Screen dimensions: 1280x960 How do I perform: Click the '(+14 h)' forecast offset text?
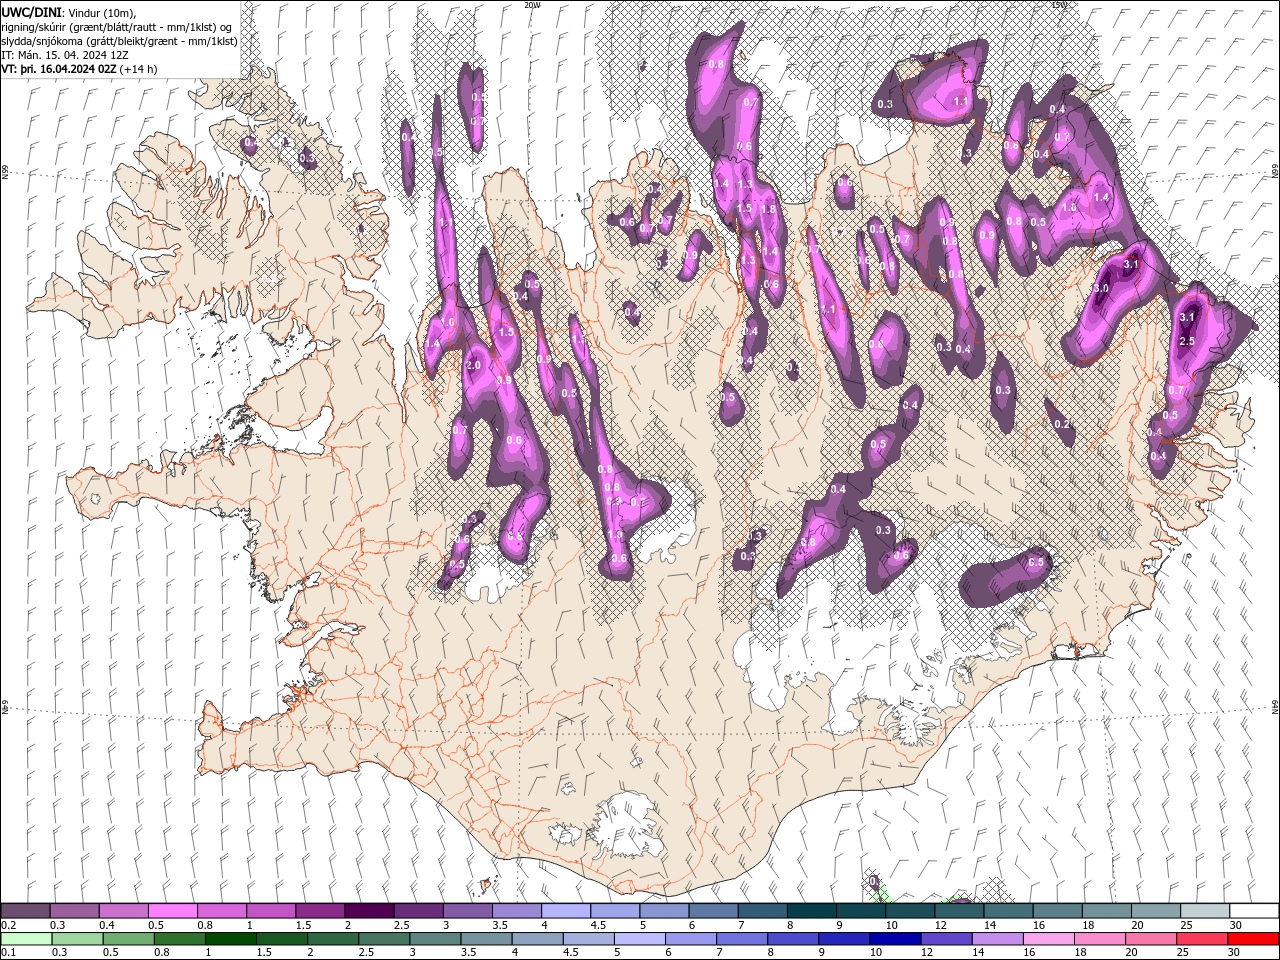coord(138,69)
